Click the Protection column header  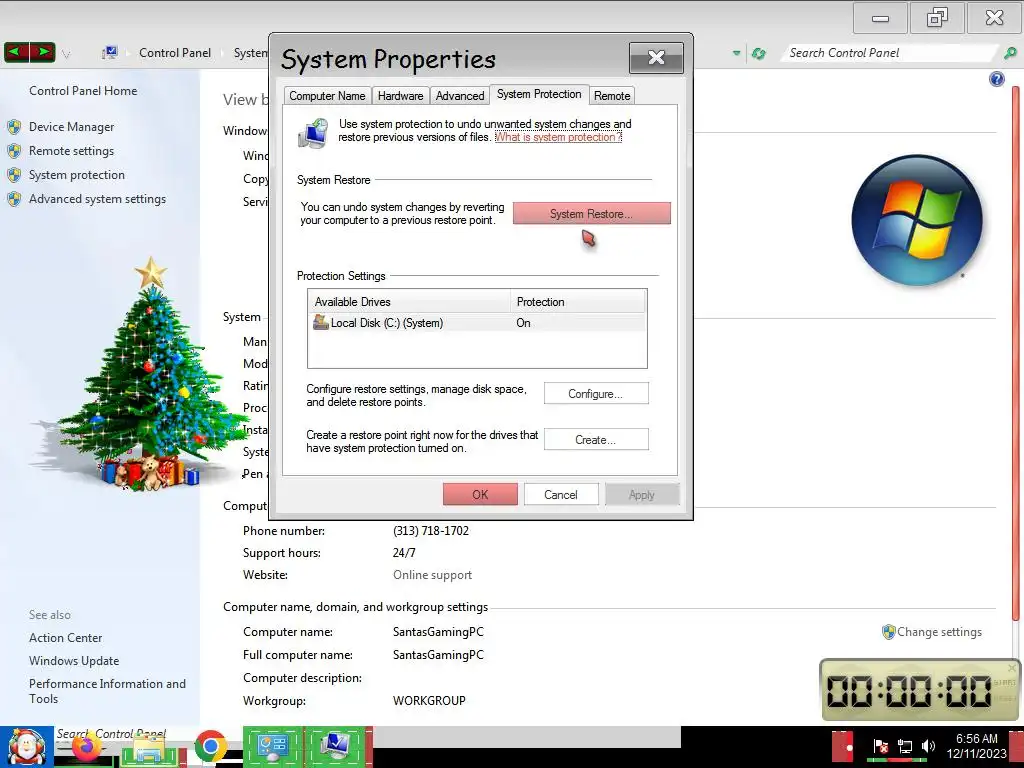tap(578, 302)
